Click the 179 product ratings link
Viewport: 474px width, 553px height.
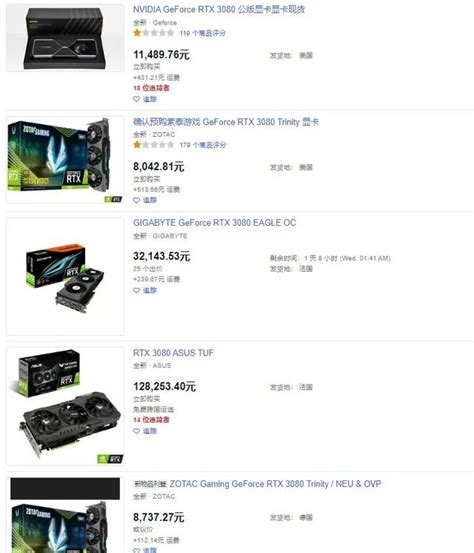point(203,145)
